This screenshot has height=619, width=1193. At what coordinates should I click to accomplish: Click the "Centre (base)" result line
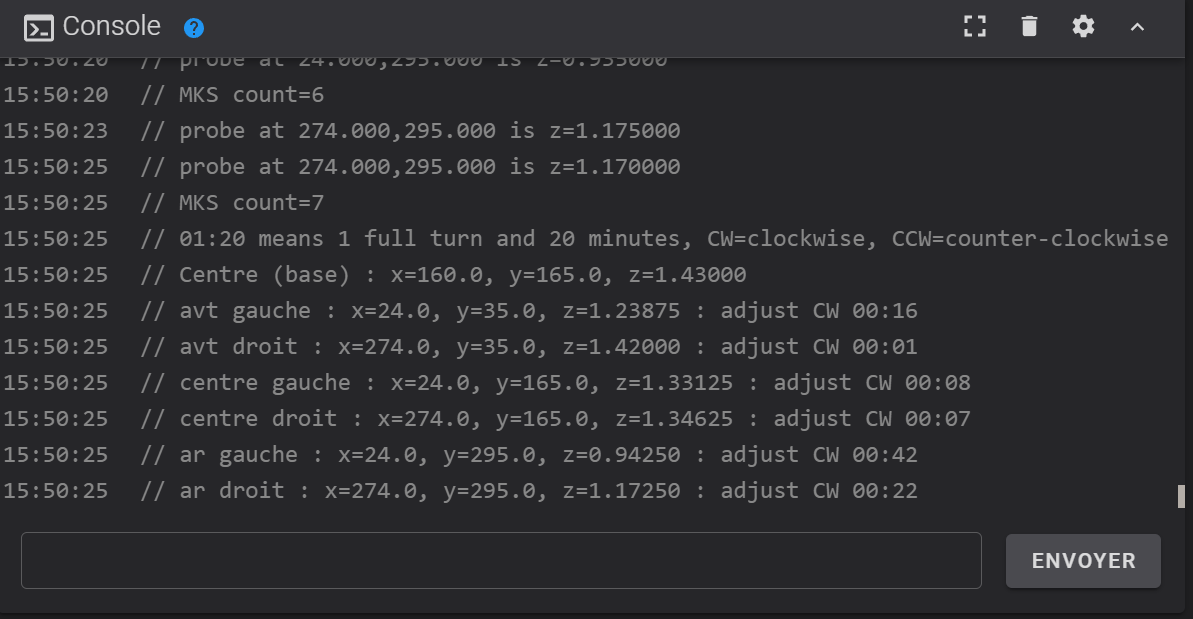[x=462, y=275]
